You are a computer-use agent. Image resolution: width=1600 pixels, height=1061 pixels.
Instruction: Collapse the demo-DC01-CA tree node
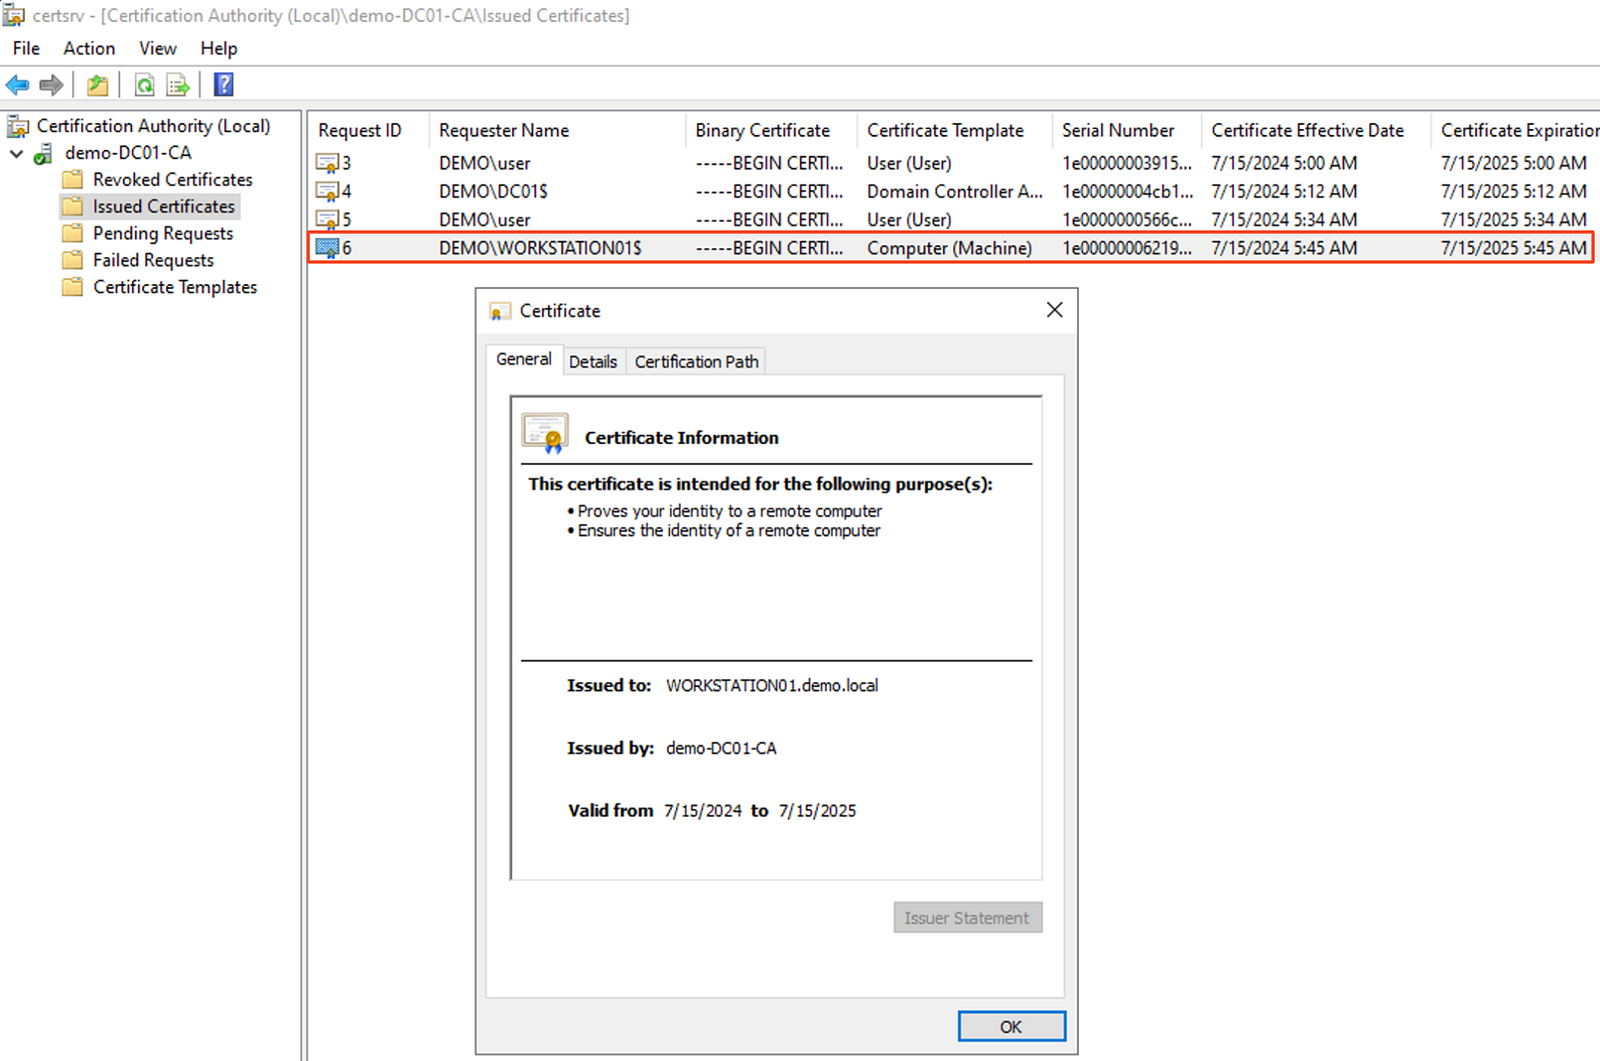(x=17, y=154)
